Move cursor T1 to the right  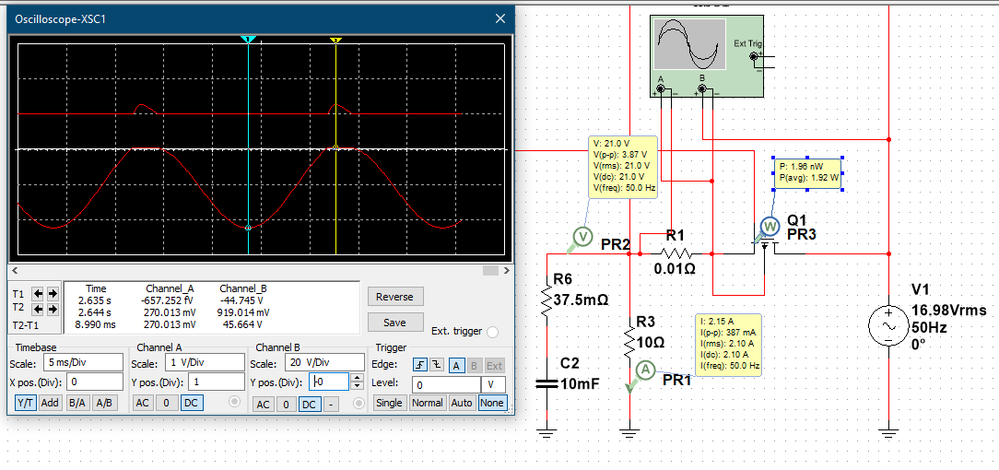(52, 294)
